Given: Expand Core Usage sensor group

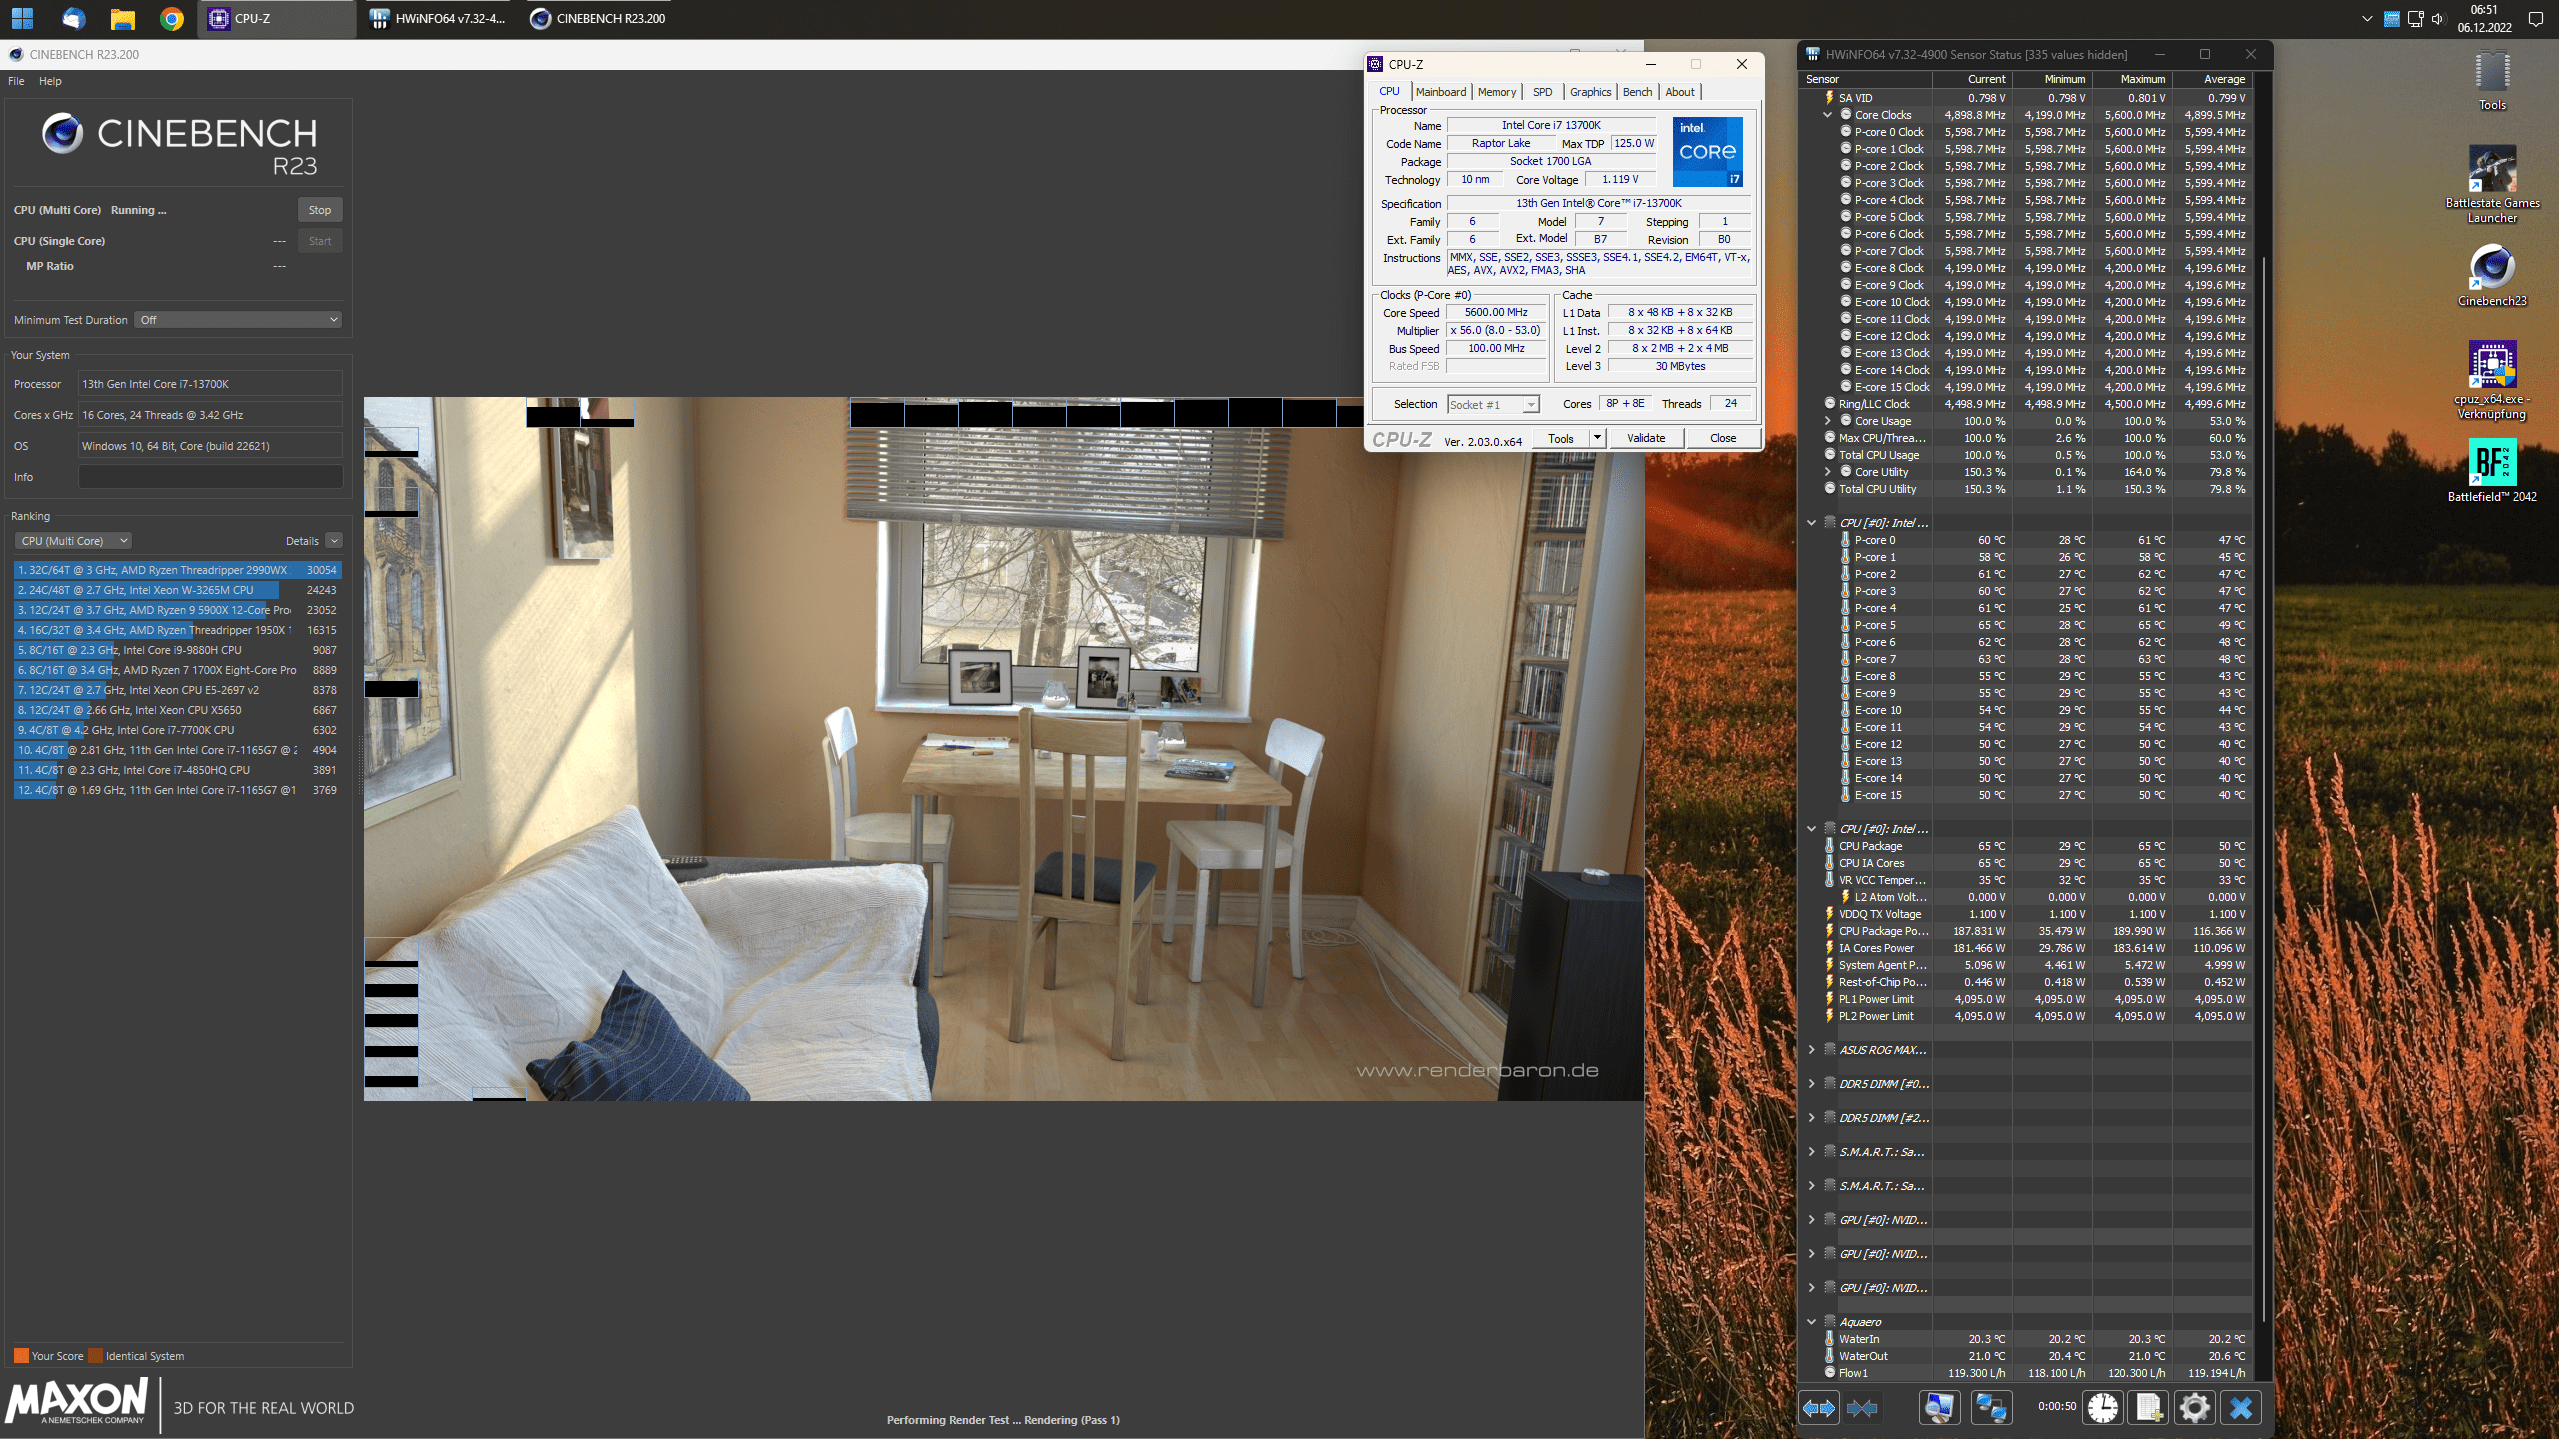Looking at the screenshot, I should point(1828,421).
